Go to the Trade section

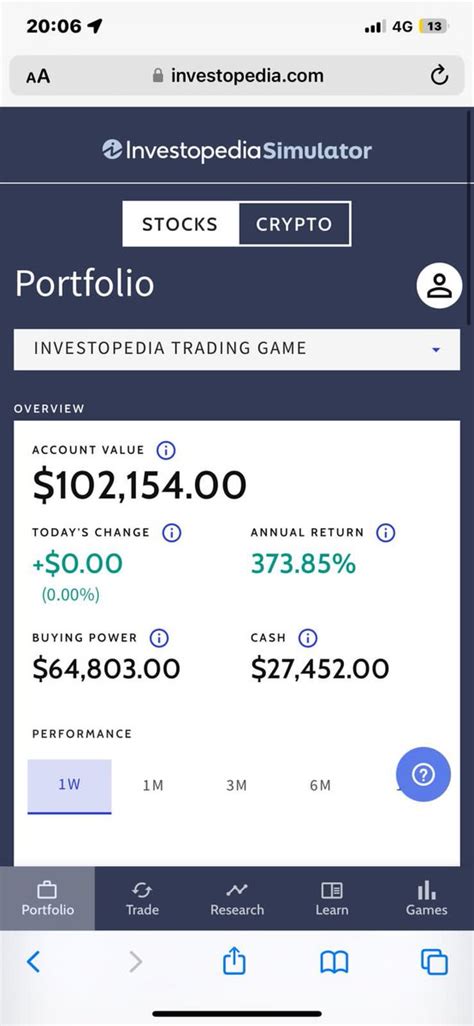tap(142, 899)
